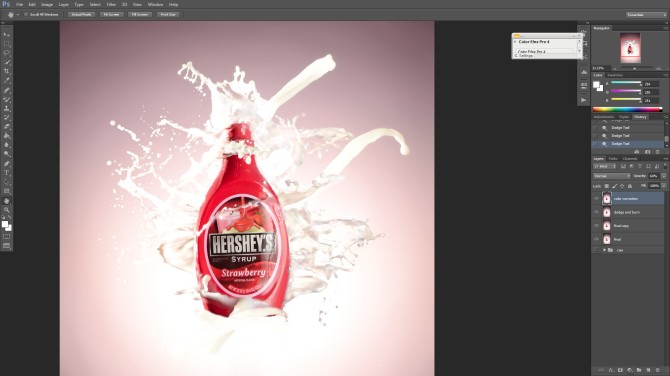The width and height of the screenshot is (670, 376).
Task: Expand the group folder in Layers
Action: pos(604,250)
